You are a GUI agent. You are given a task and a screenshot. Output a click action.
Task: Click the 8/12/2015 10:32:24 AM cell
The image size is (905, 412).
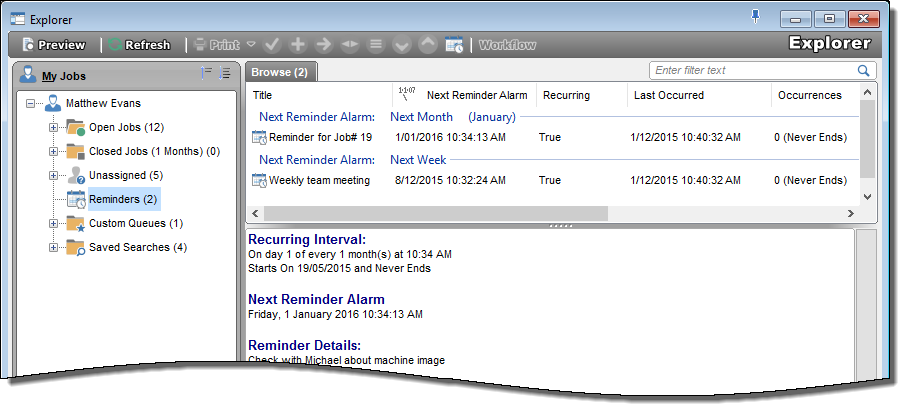tap(450, 181)
